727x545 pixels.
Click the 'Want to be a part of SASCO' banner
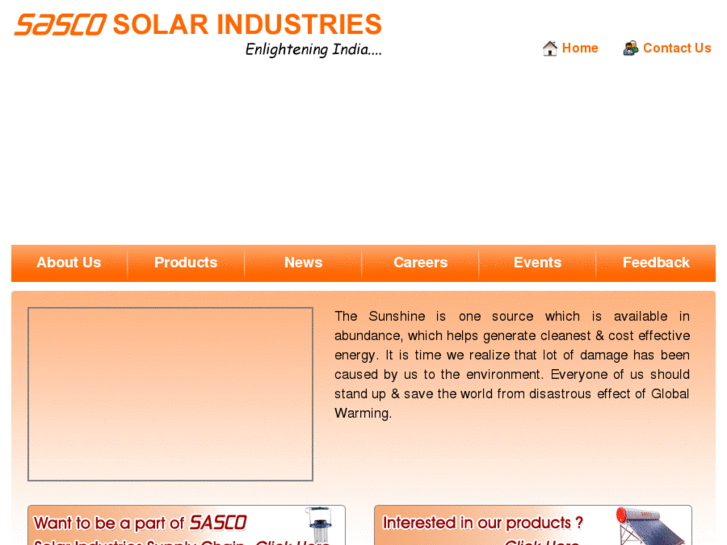point(186,525)
